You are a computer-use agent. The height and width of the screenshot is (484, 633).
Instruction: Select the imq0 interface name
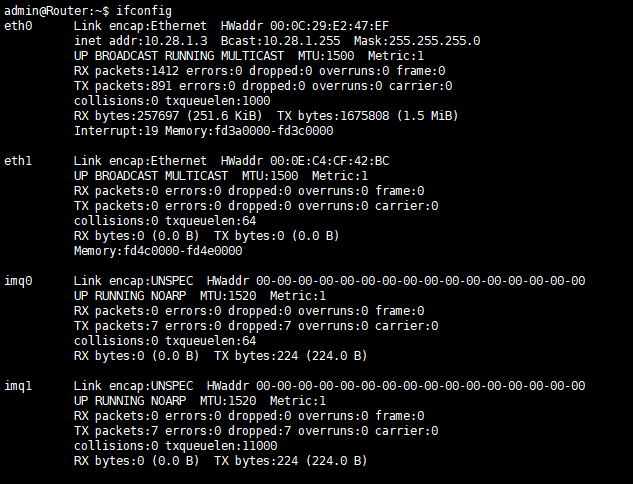18,281
